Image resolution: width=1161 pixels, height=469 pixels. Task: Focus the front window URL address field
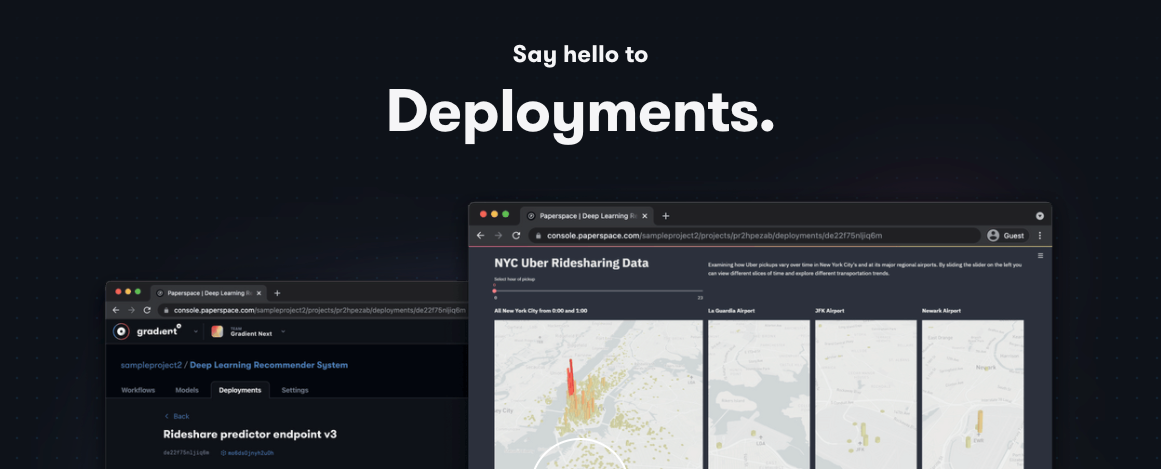point(755,236)
